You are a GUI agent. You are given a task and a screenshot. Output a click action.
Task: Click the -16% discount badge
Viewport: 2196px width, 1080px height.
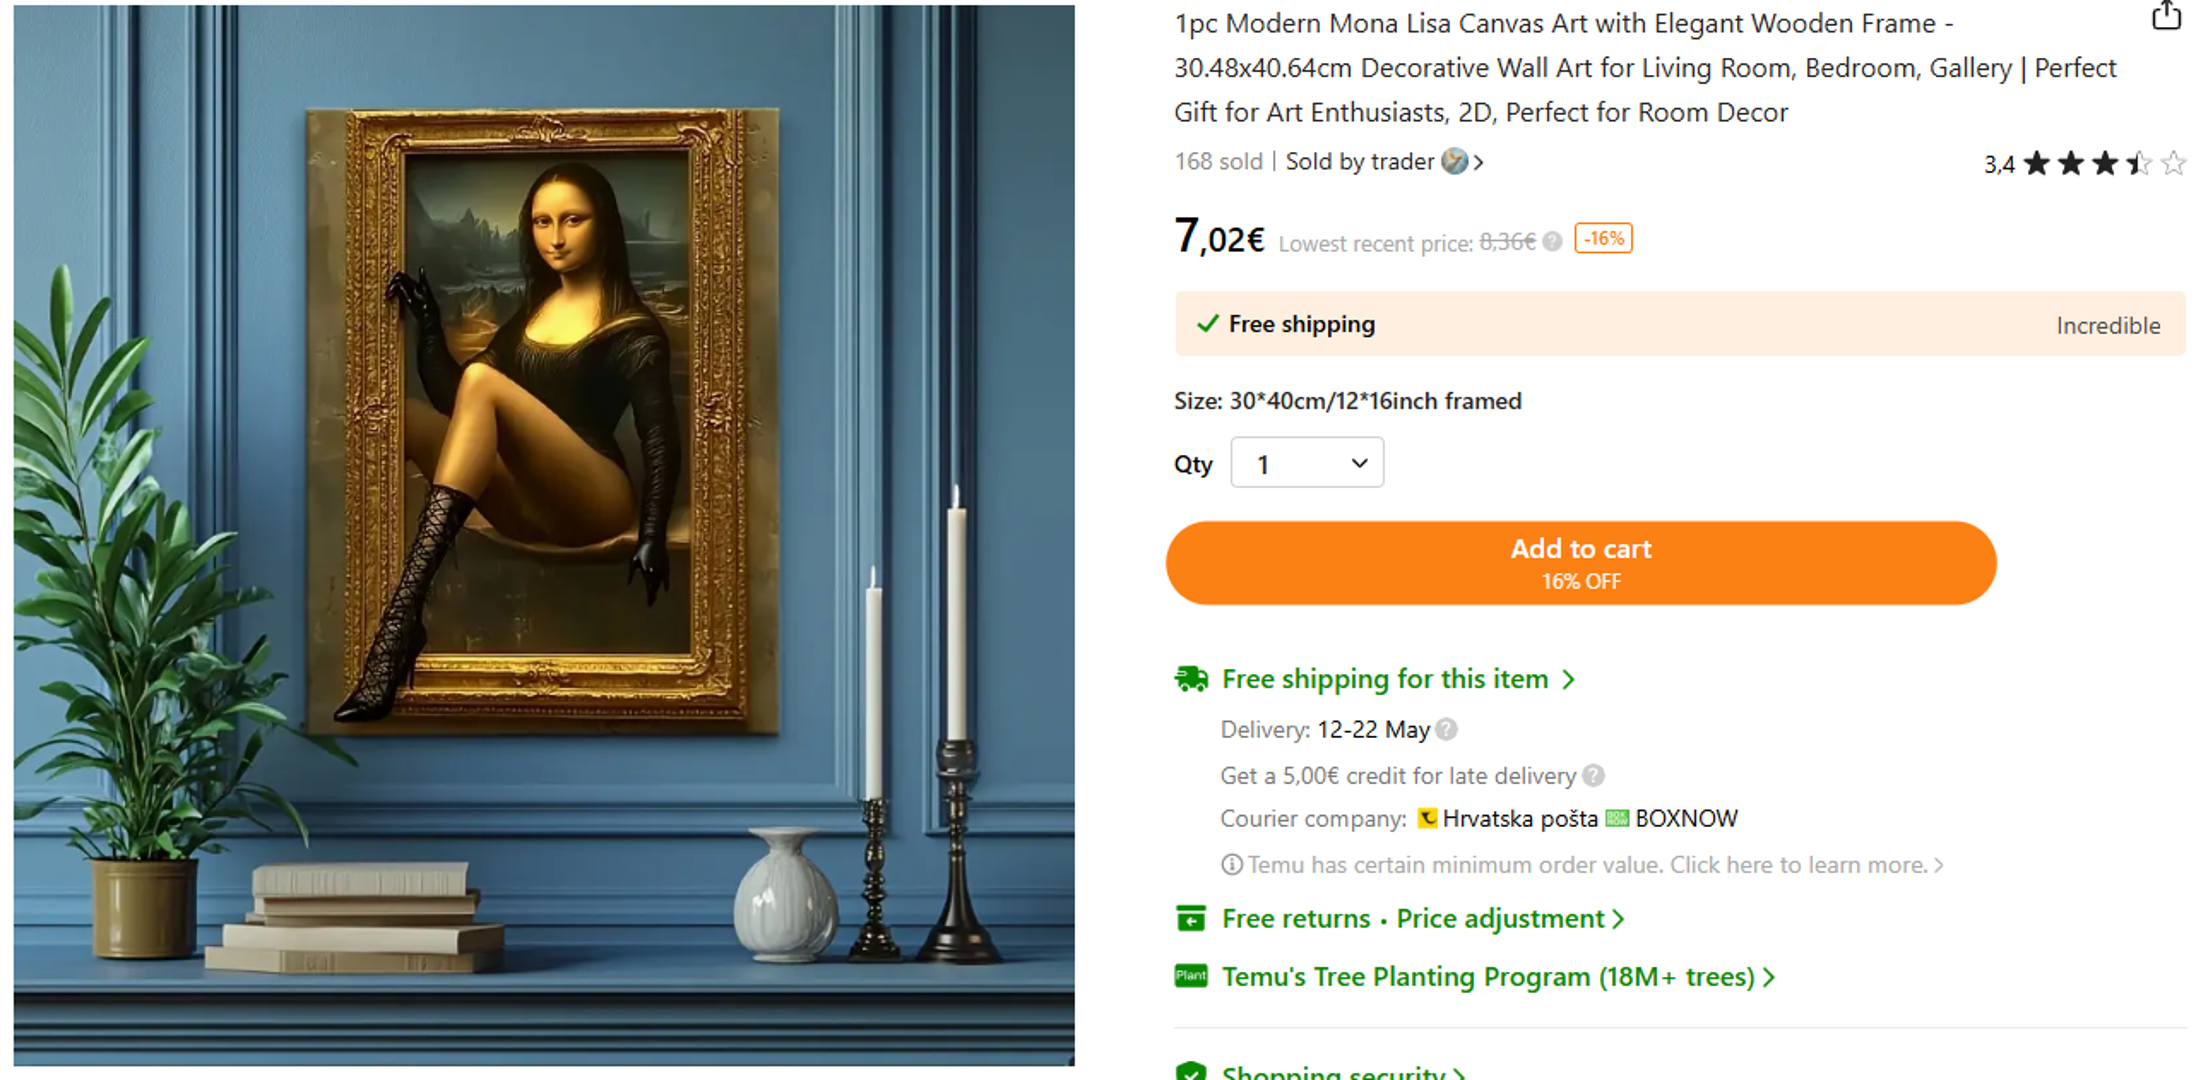tap(1603, 239)
